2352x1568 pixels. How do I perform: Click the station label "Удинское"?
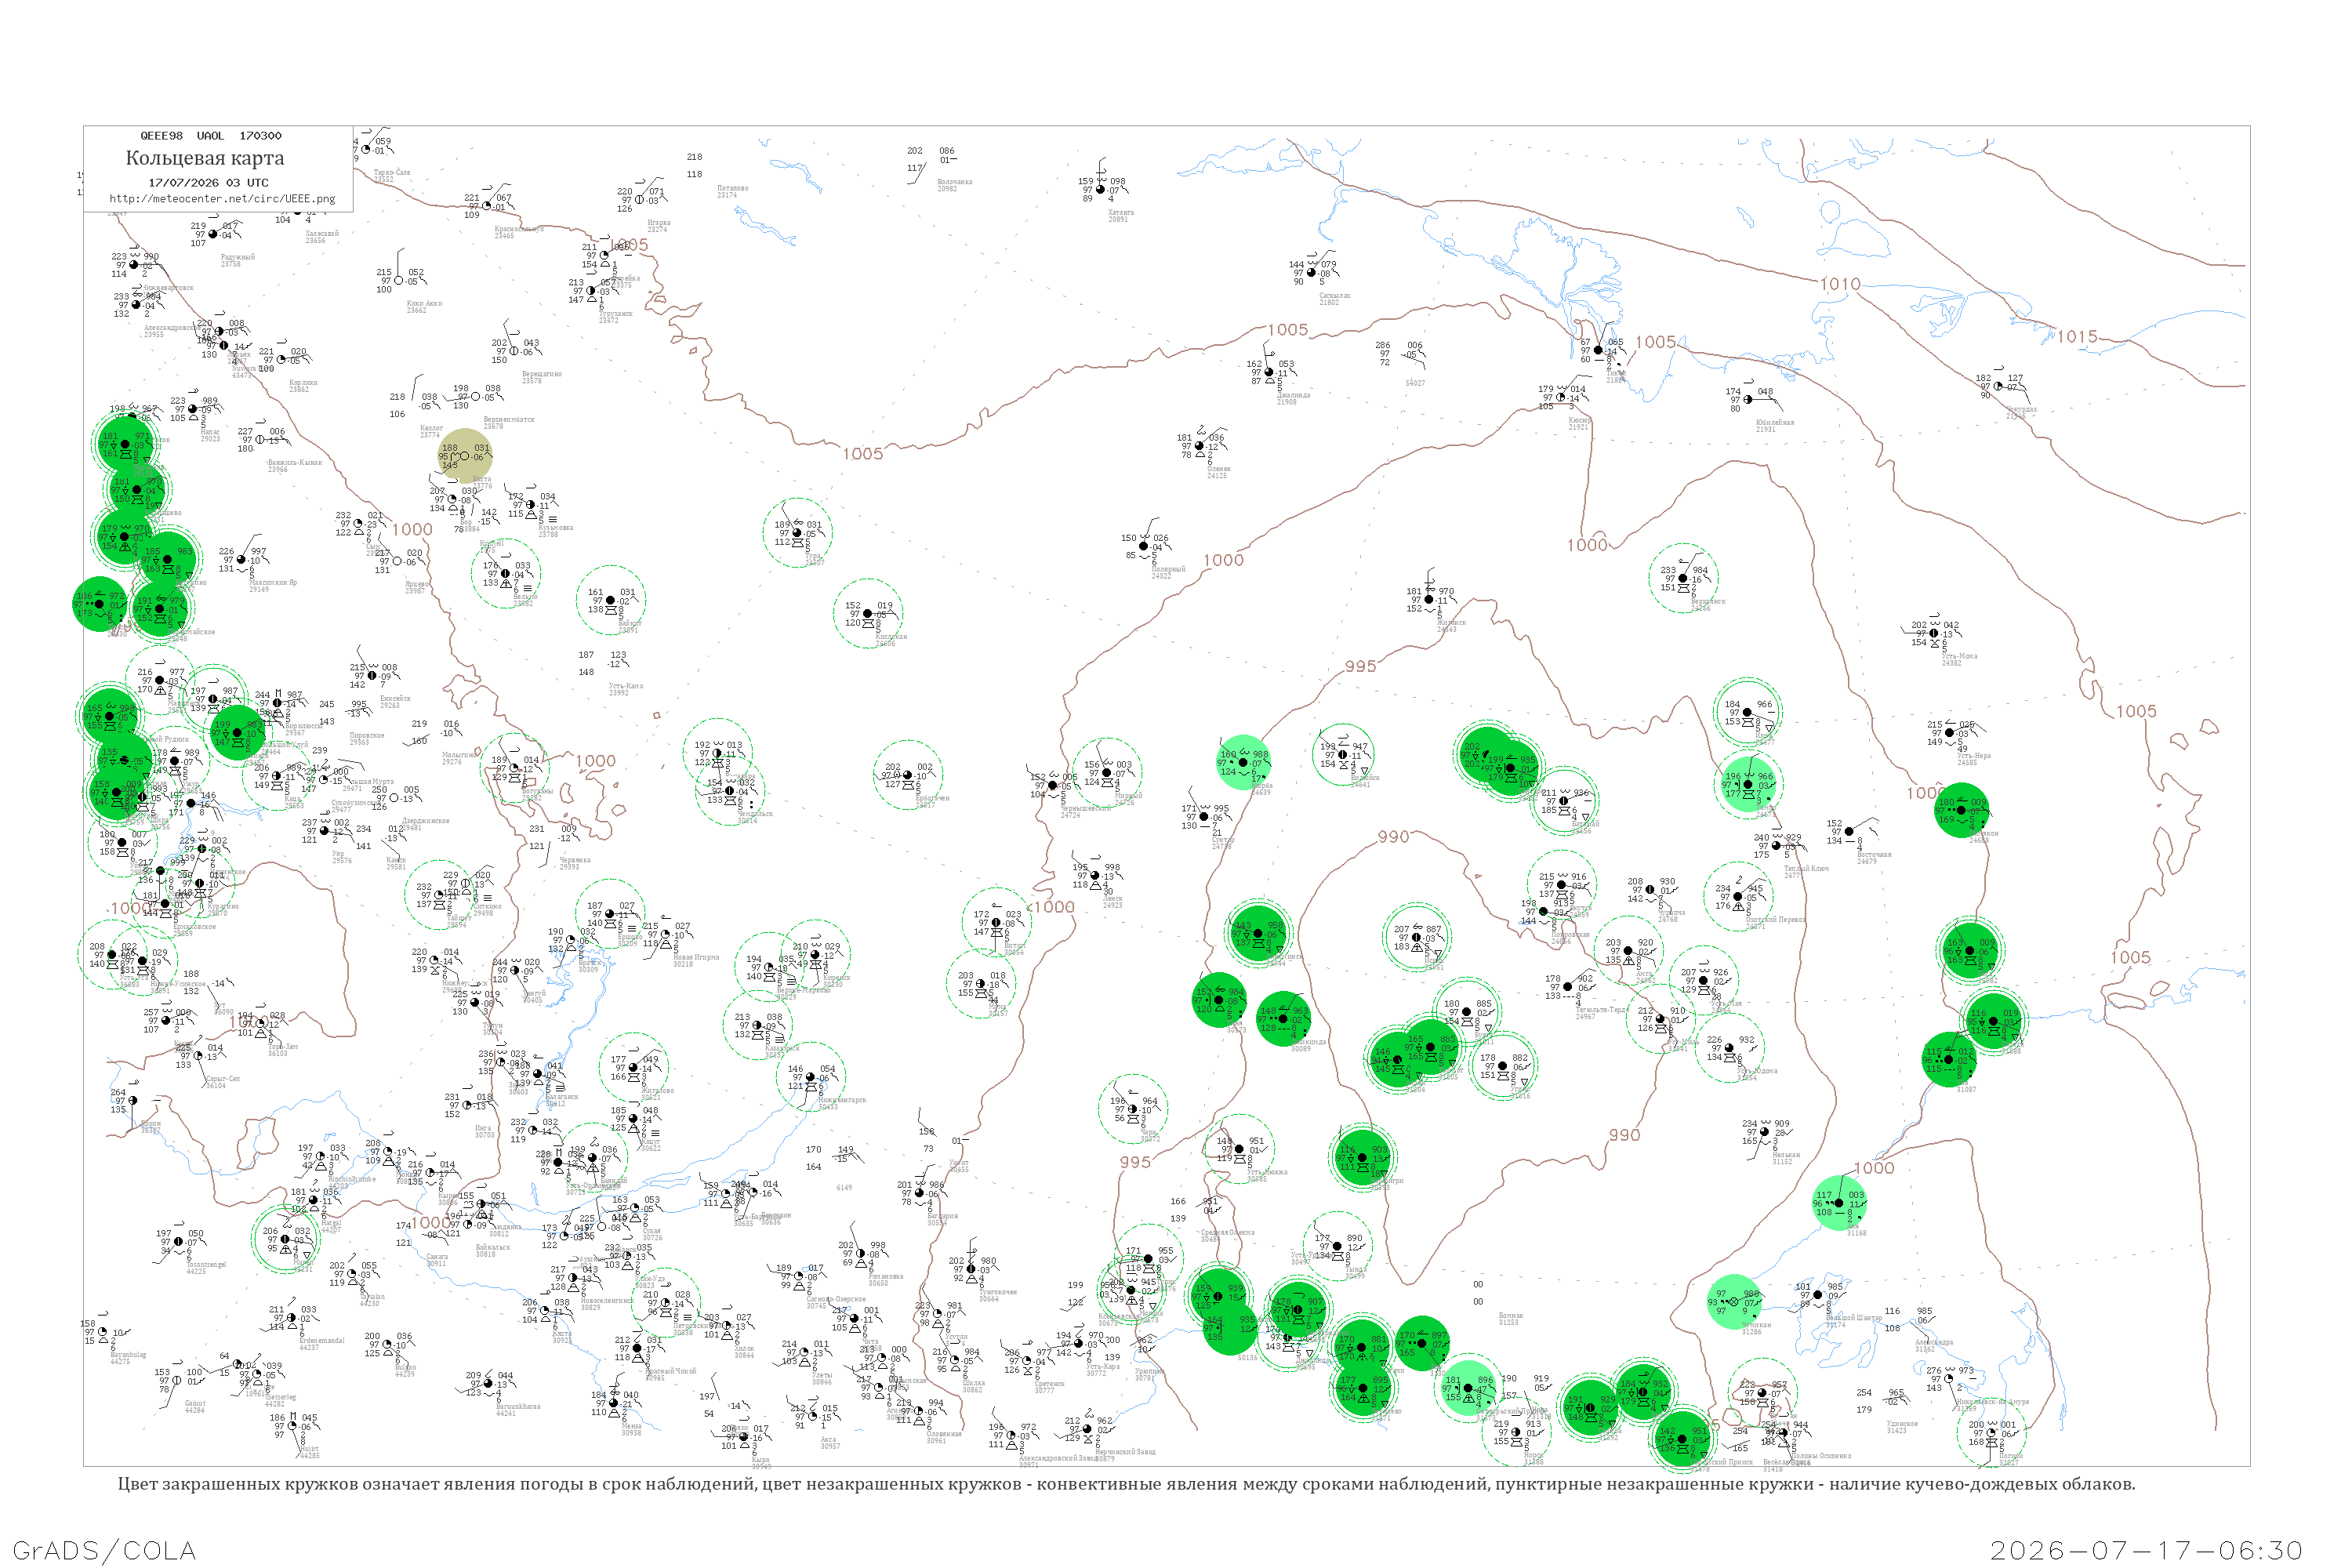[x=1902, y=1424]
